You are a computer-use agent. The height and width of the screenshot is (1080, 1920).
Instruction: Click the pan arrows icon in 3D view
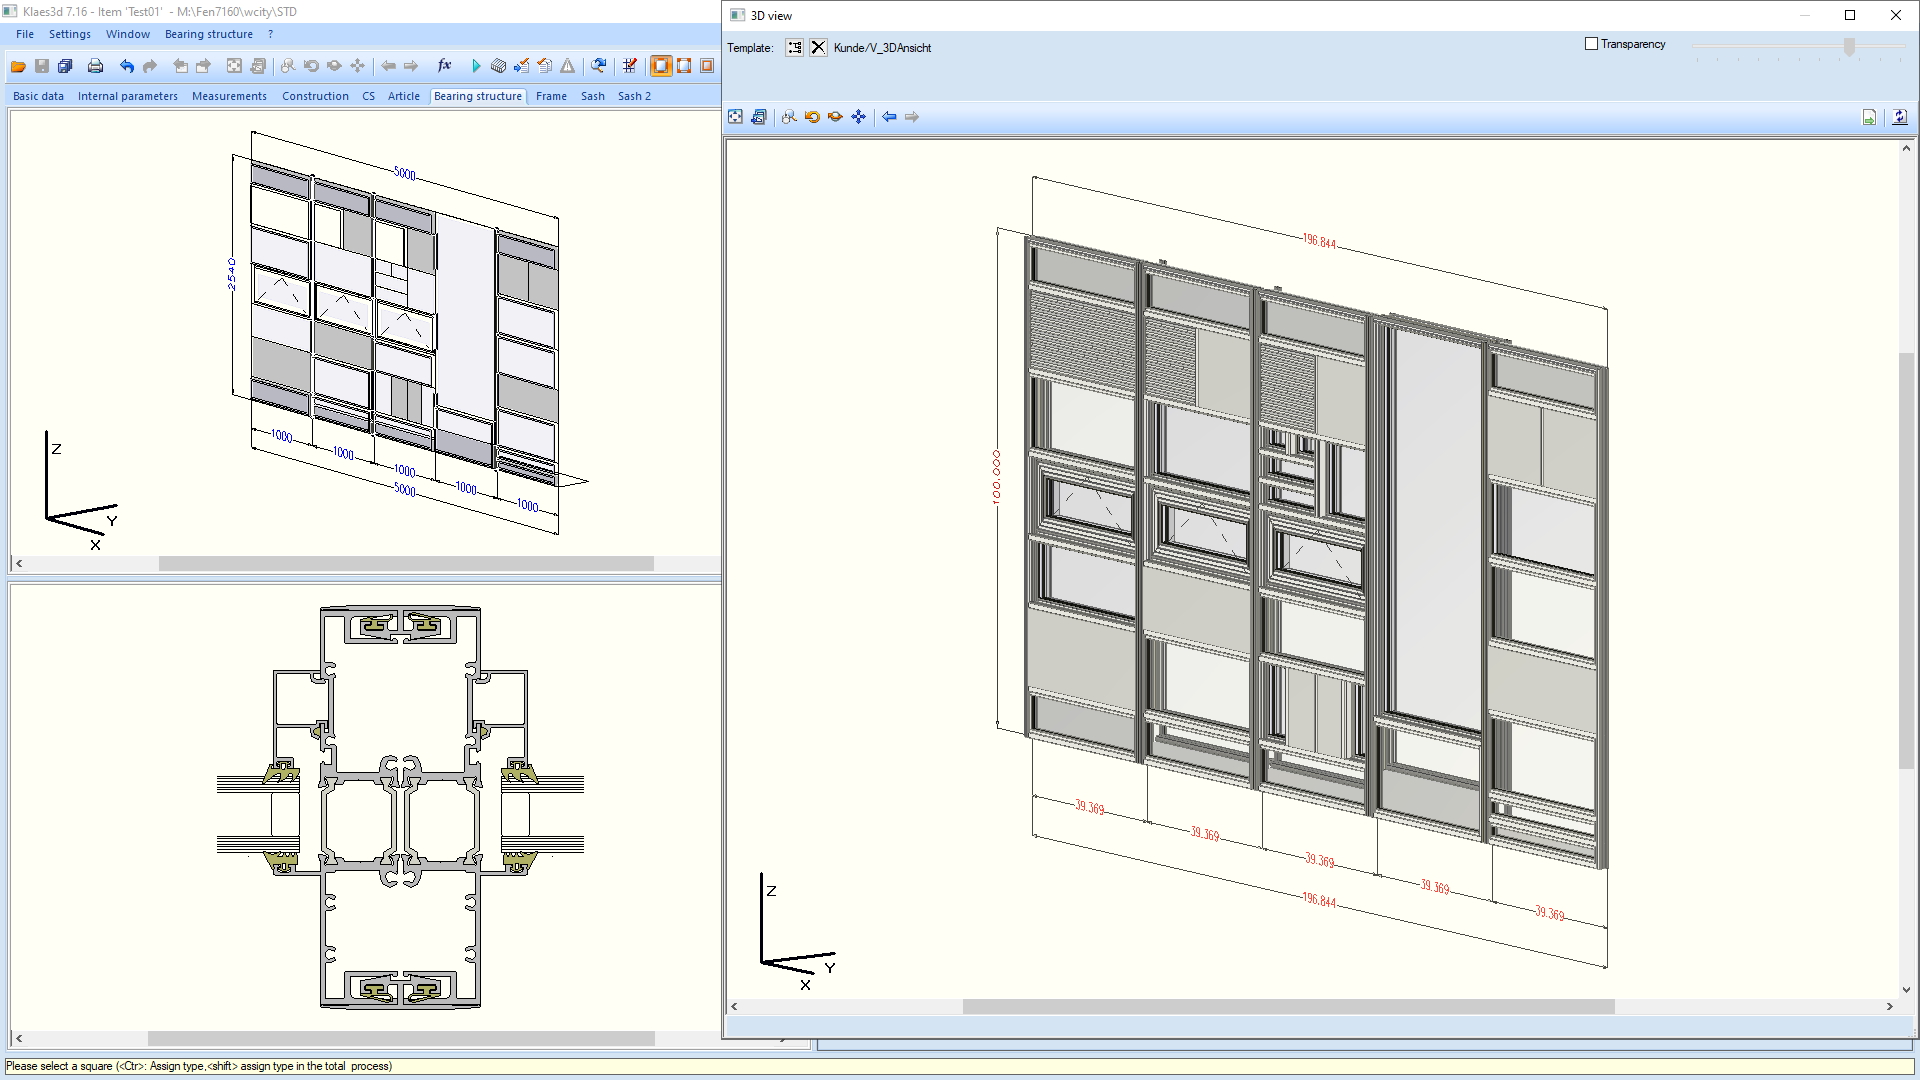click(x=859, y=117)
